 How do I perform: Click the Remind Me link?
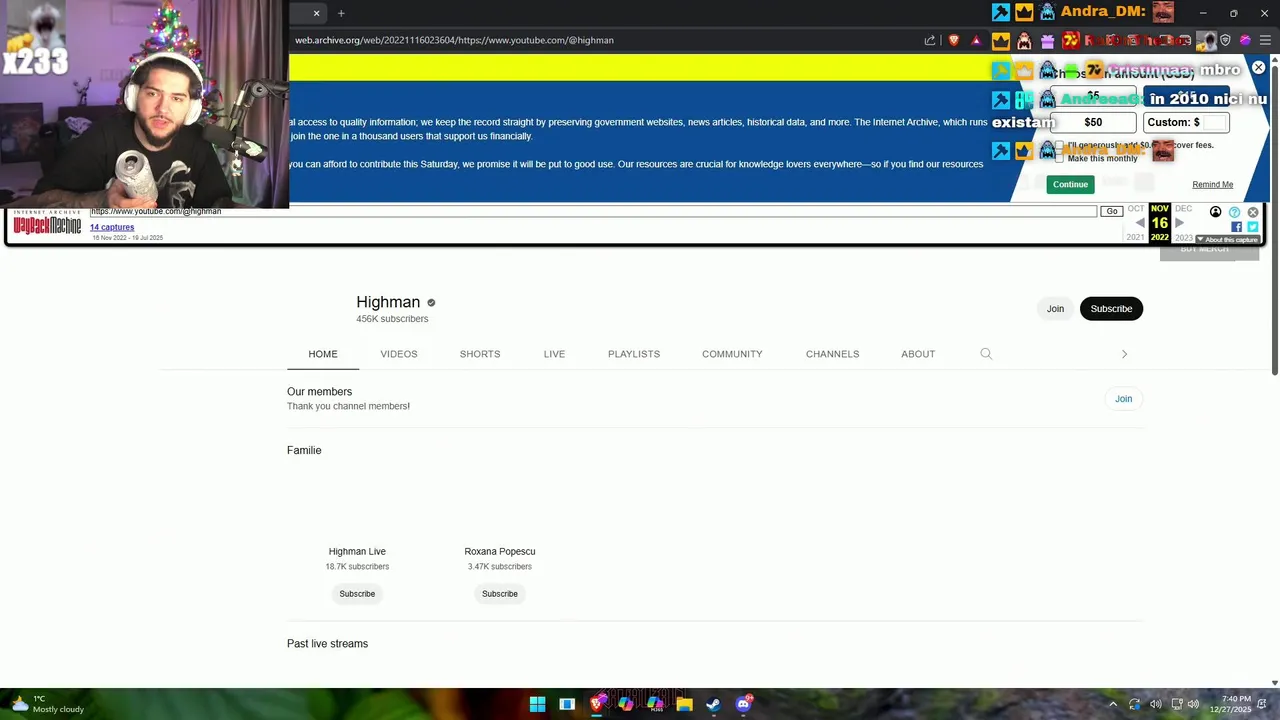pos(1212,185)
